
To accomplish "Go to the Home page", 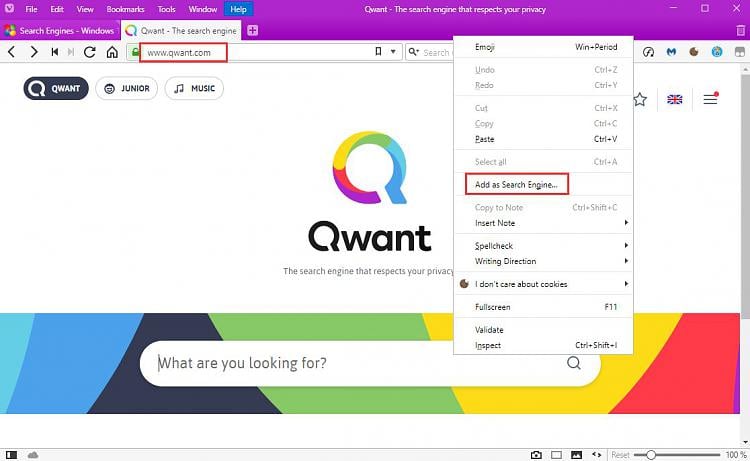I will tap(112, 52).
